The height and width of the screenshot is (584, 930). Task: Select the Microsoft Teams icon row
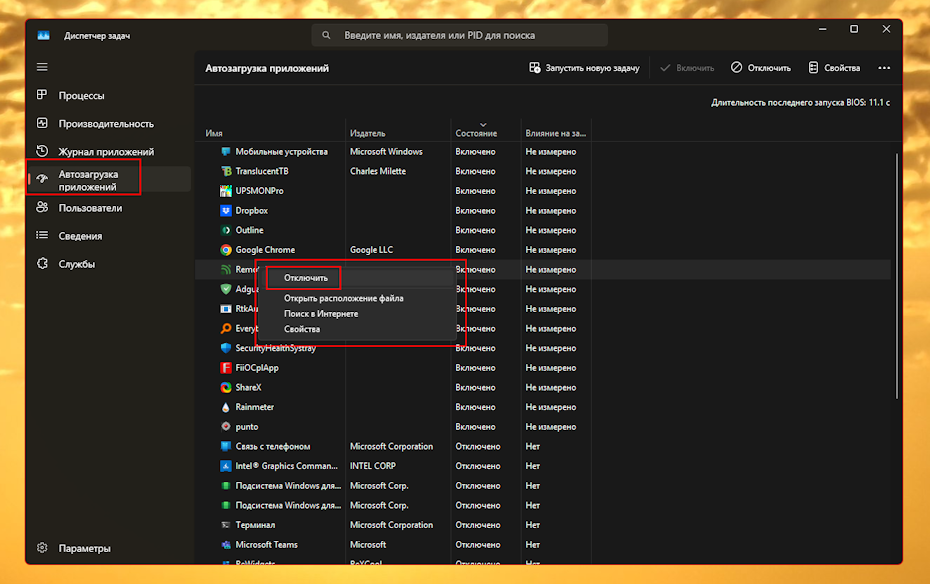coord(226,545)
